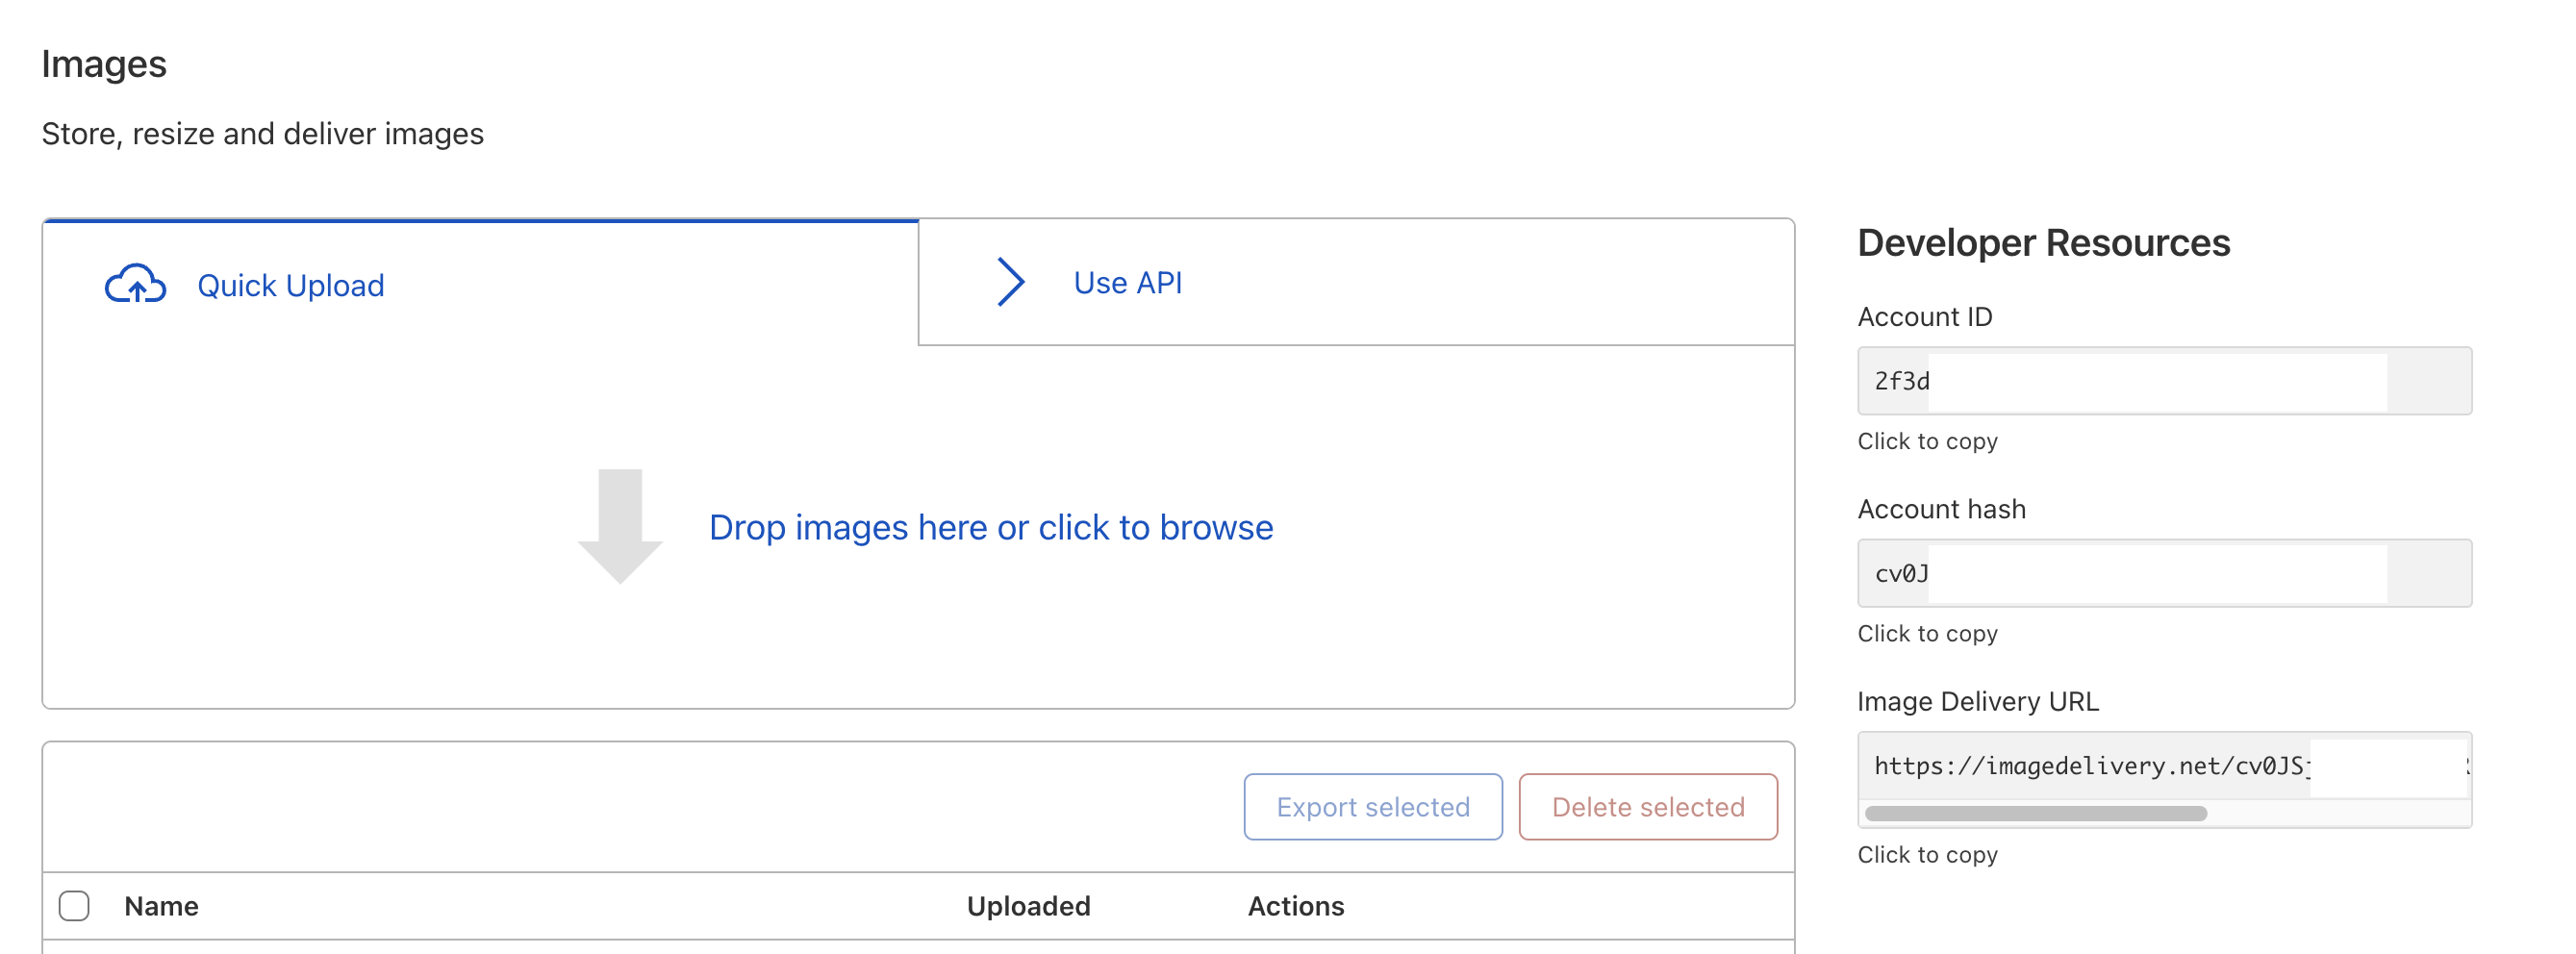Click the Actions column header
2576x954 pixels.
click(x=1296, y=905)
